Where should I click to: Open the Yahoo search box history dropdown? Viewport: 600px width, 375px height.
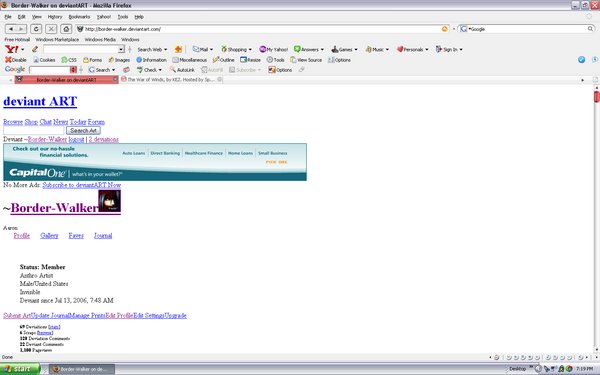point(121,49)
